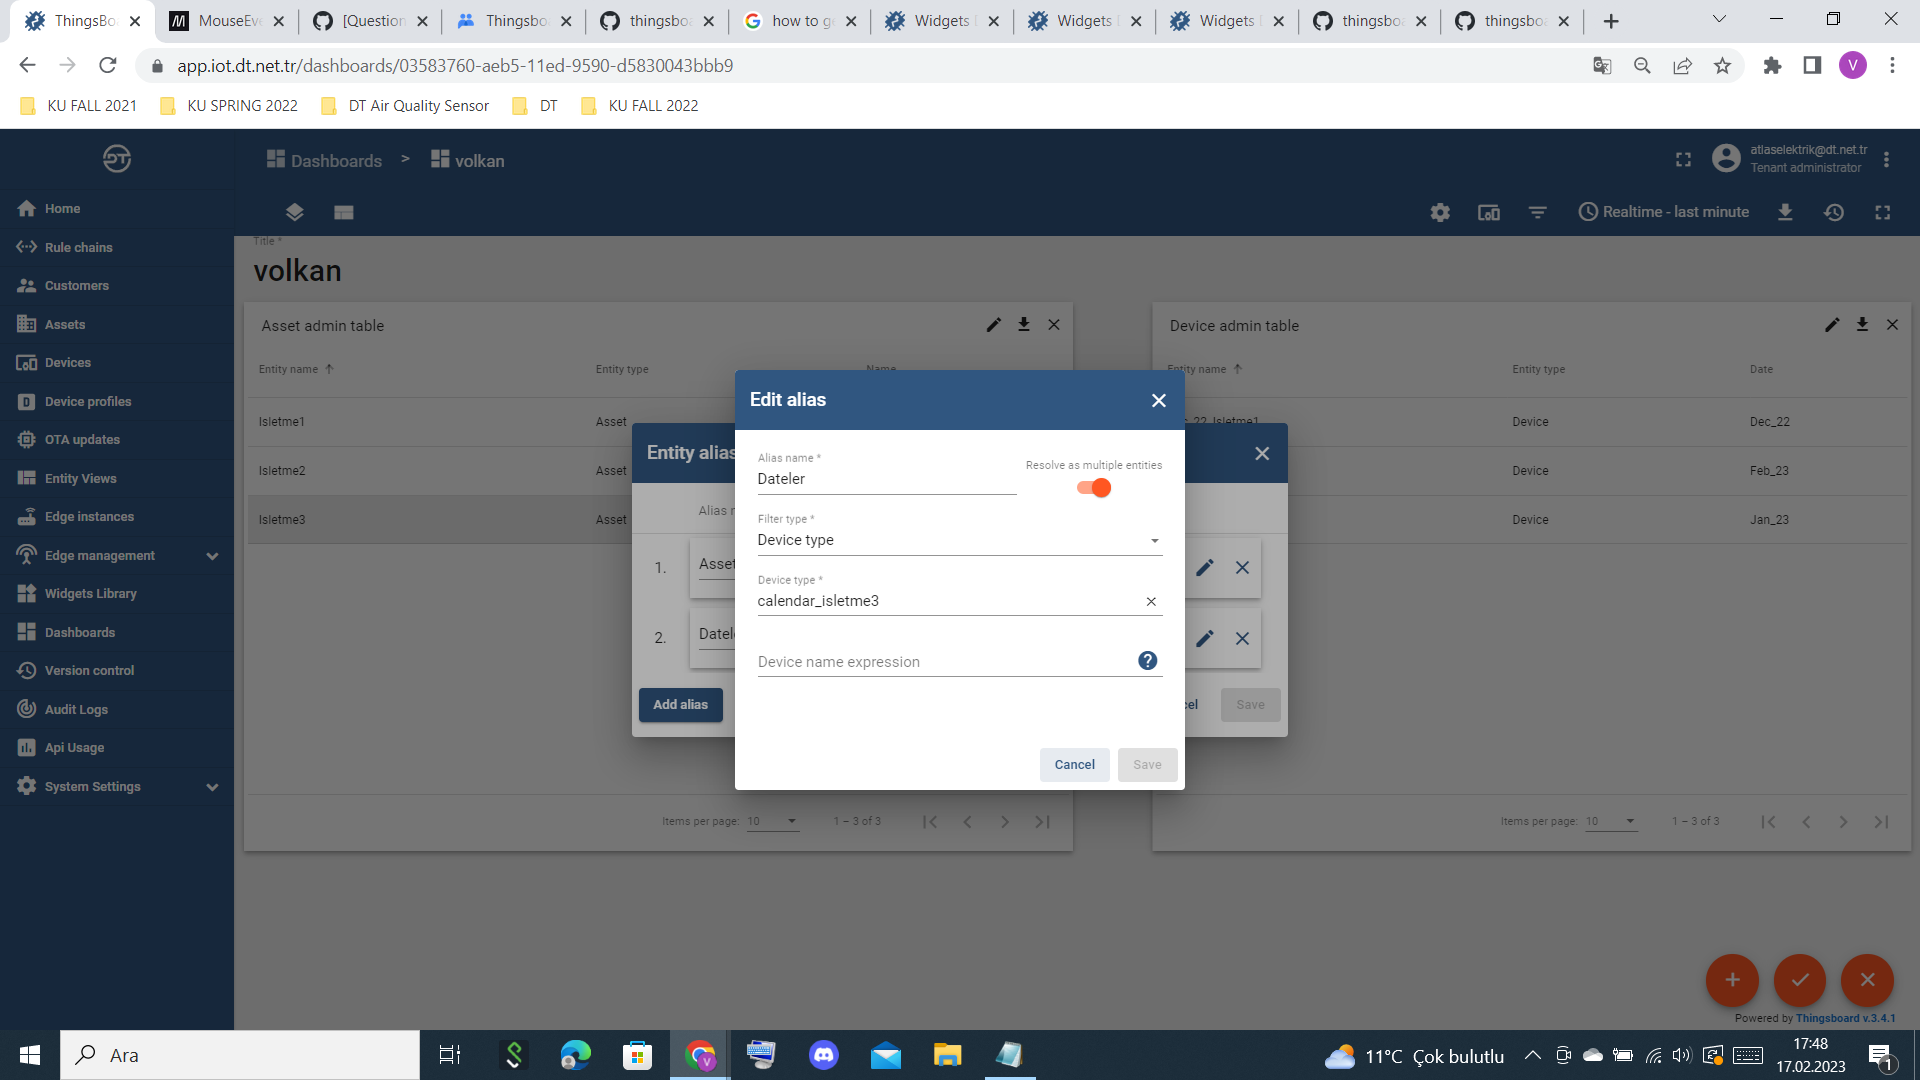Export data from the Device admin table
This screenshot has height=1080, width=1920.
click(x=1862, y=325)
